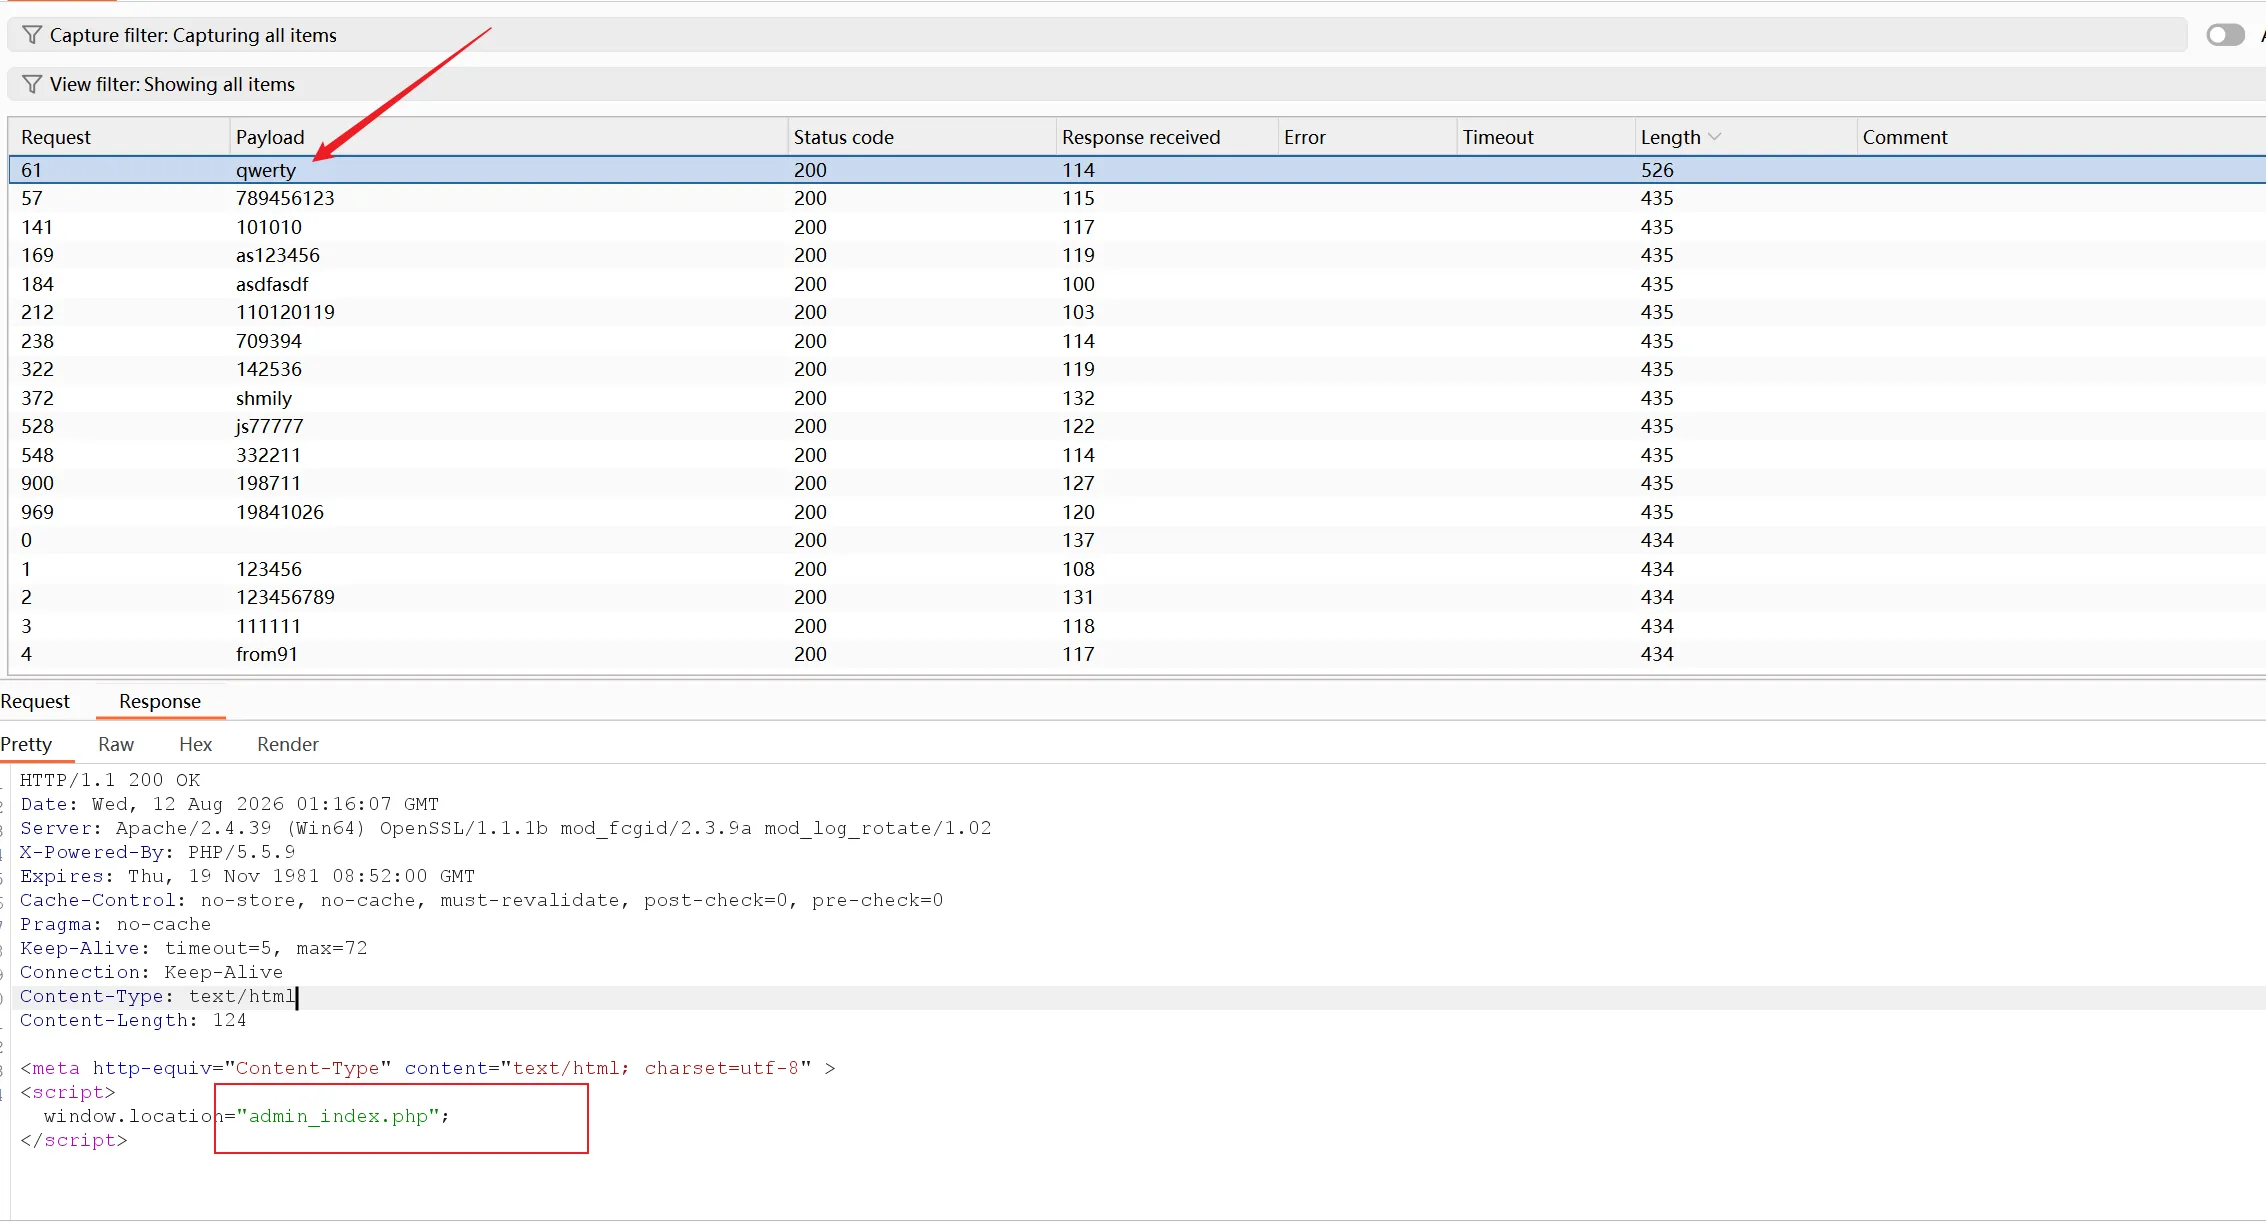
Task: Click the Content-Type: text/html header line
Action: tap(159, 996)
